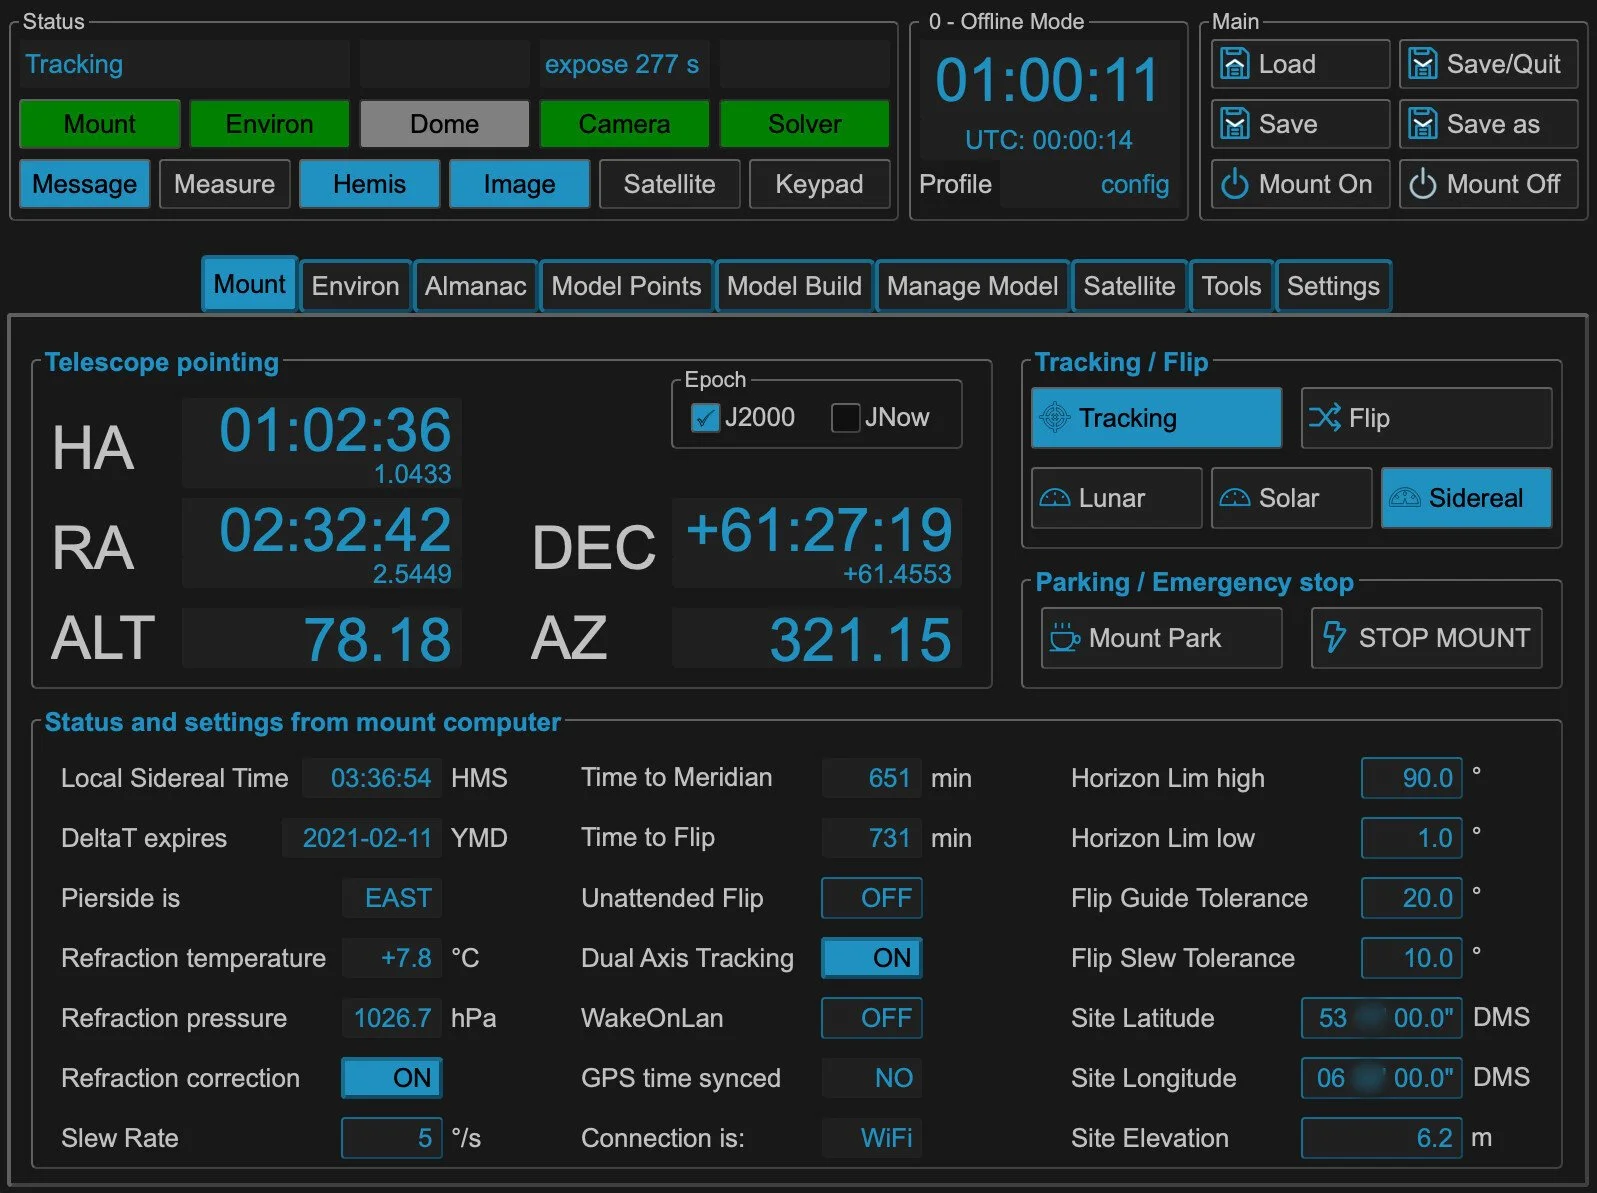Image resolution: width=1597 pixels, height=1193 pixels.
Task: Check the JNow epoch checkbox
Action: [x=845, y=417]
